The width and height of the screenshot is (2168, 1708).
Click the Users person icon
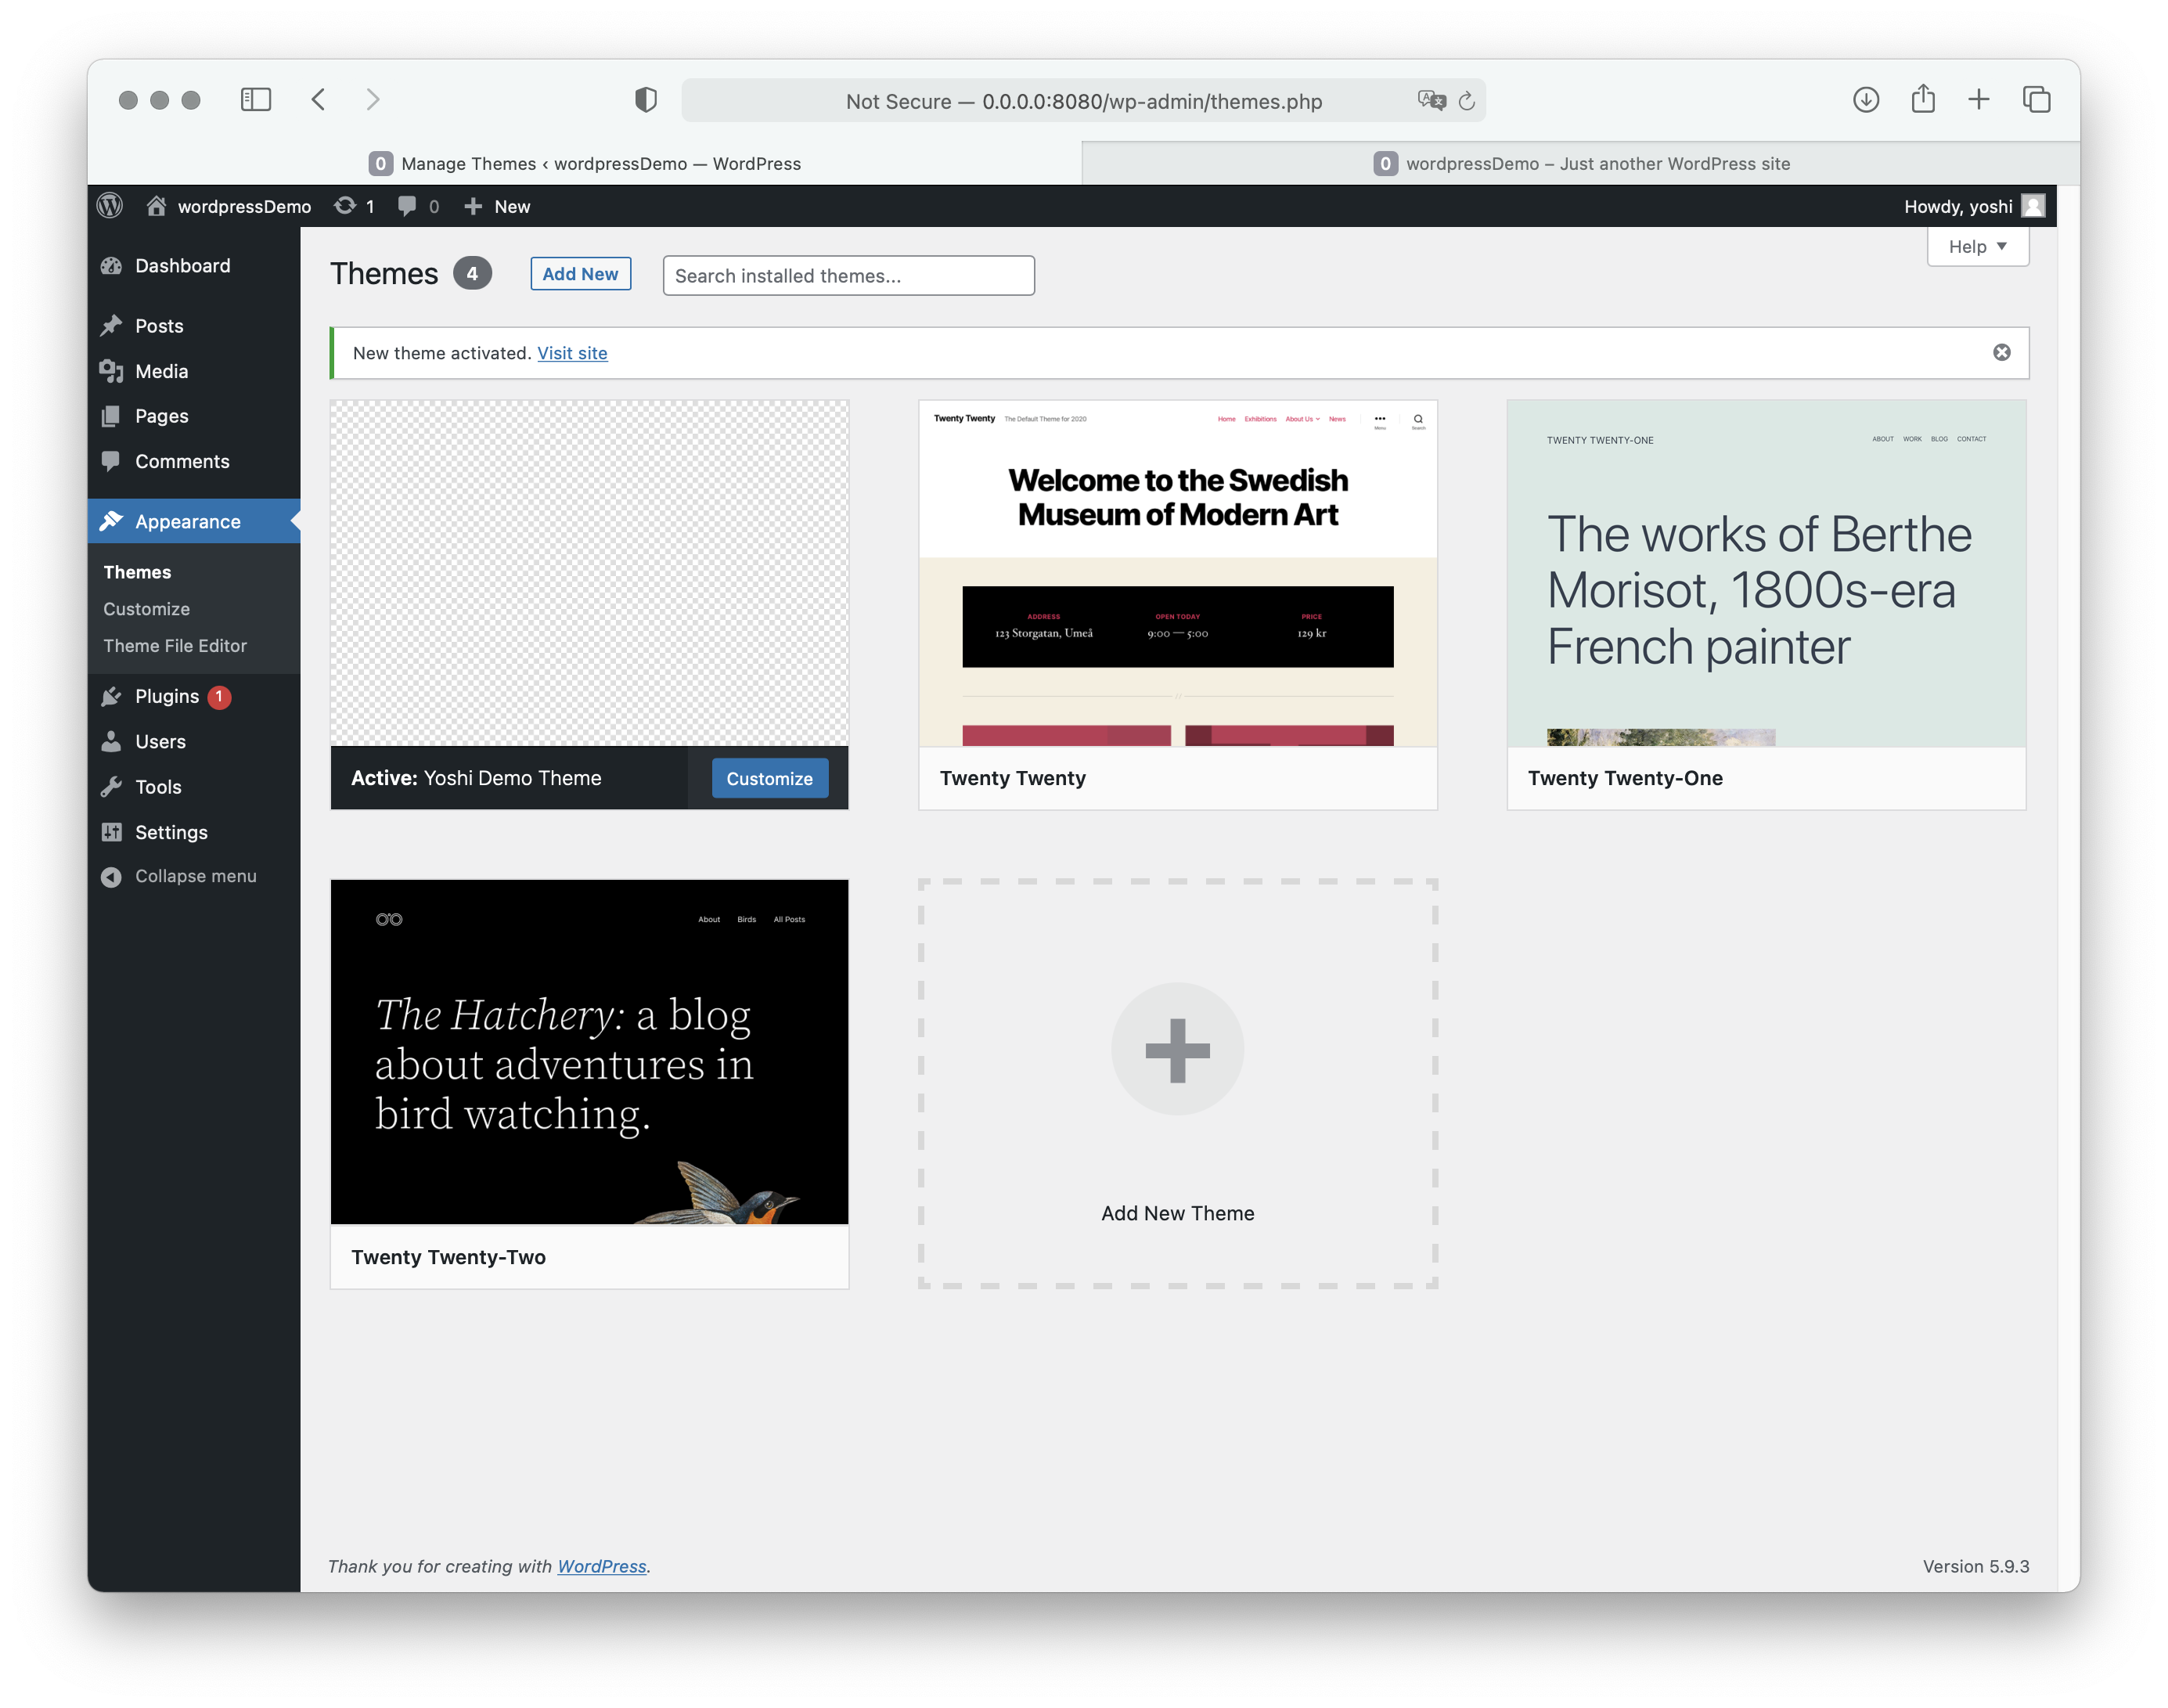coord(111,741)
